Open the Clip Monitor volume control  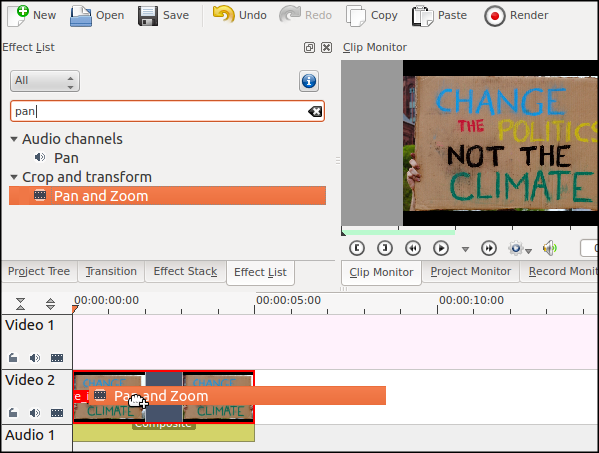coord(550,248)
